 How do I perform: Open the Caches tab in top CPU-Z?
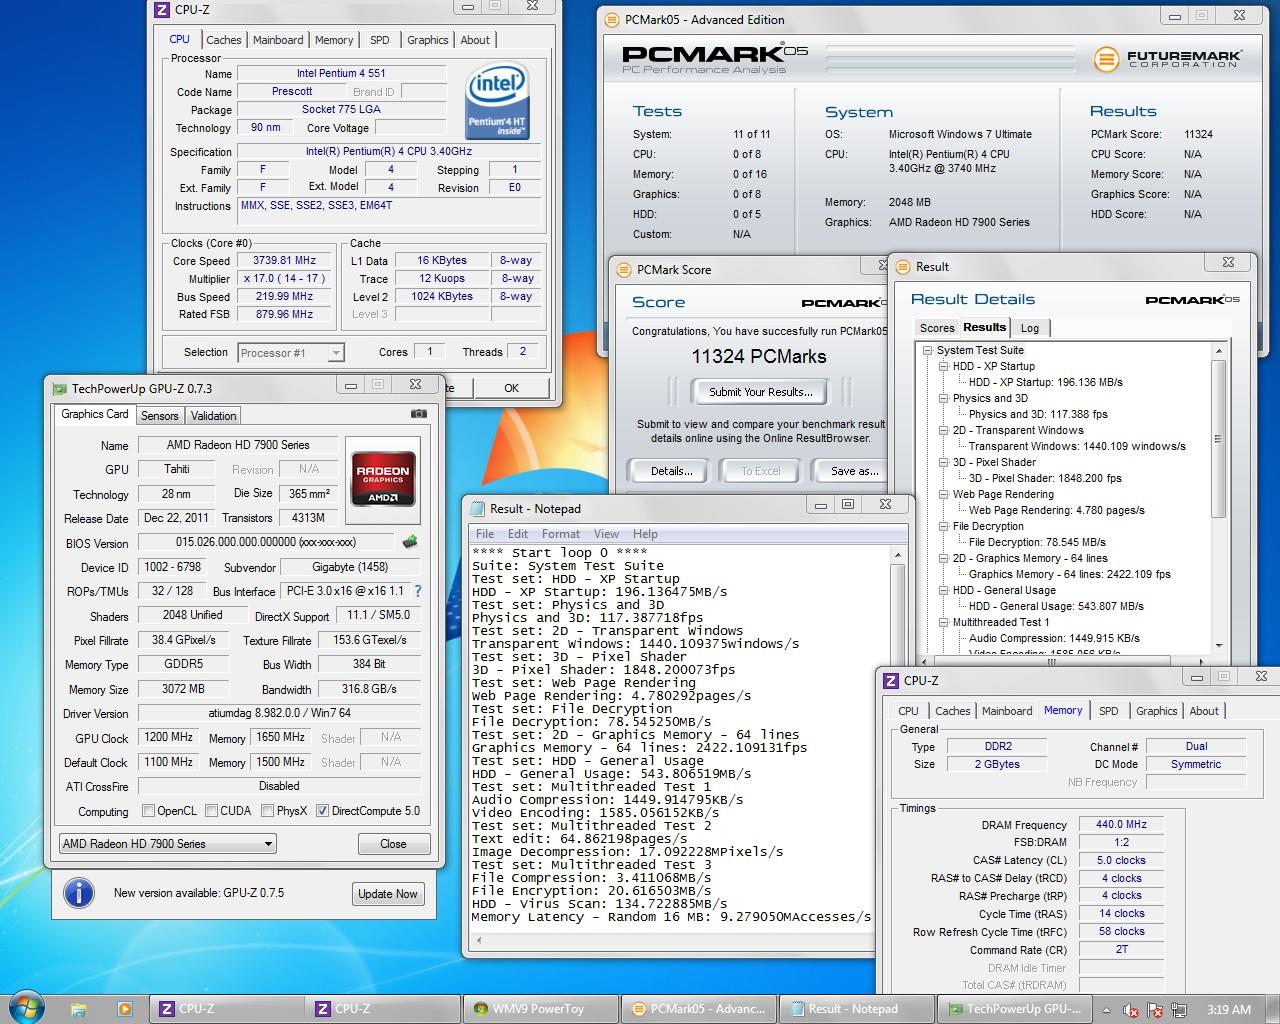point(224,40)
